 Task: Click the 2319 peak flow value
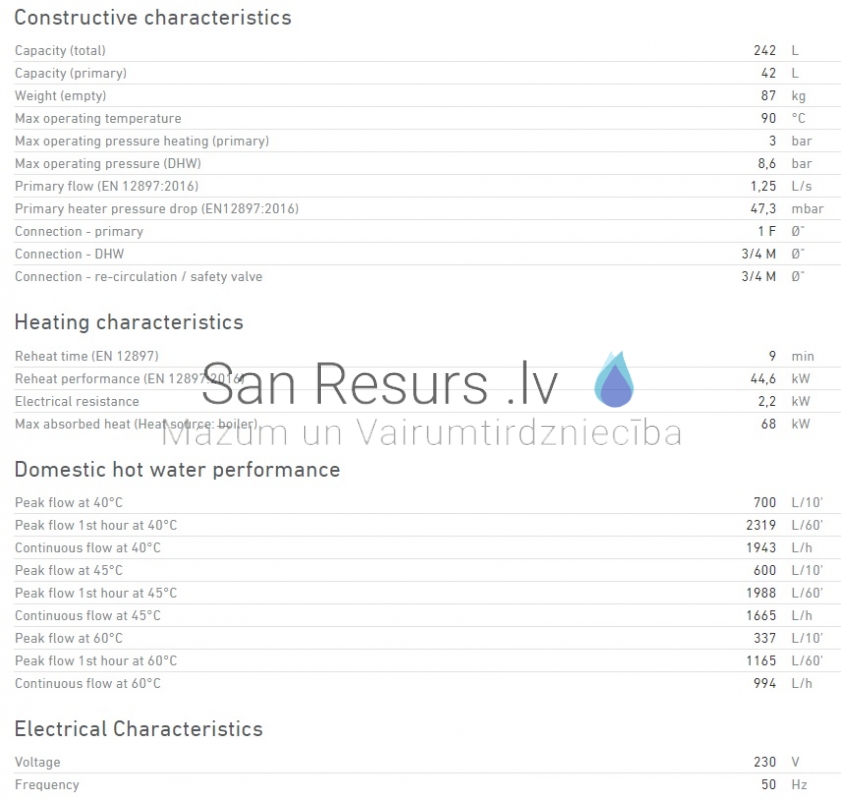761,525
